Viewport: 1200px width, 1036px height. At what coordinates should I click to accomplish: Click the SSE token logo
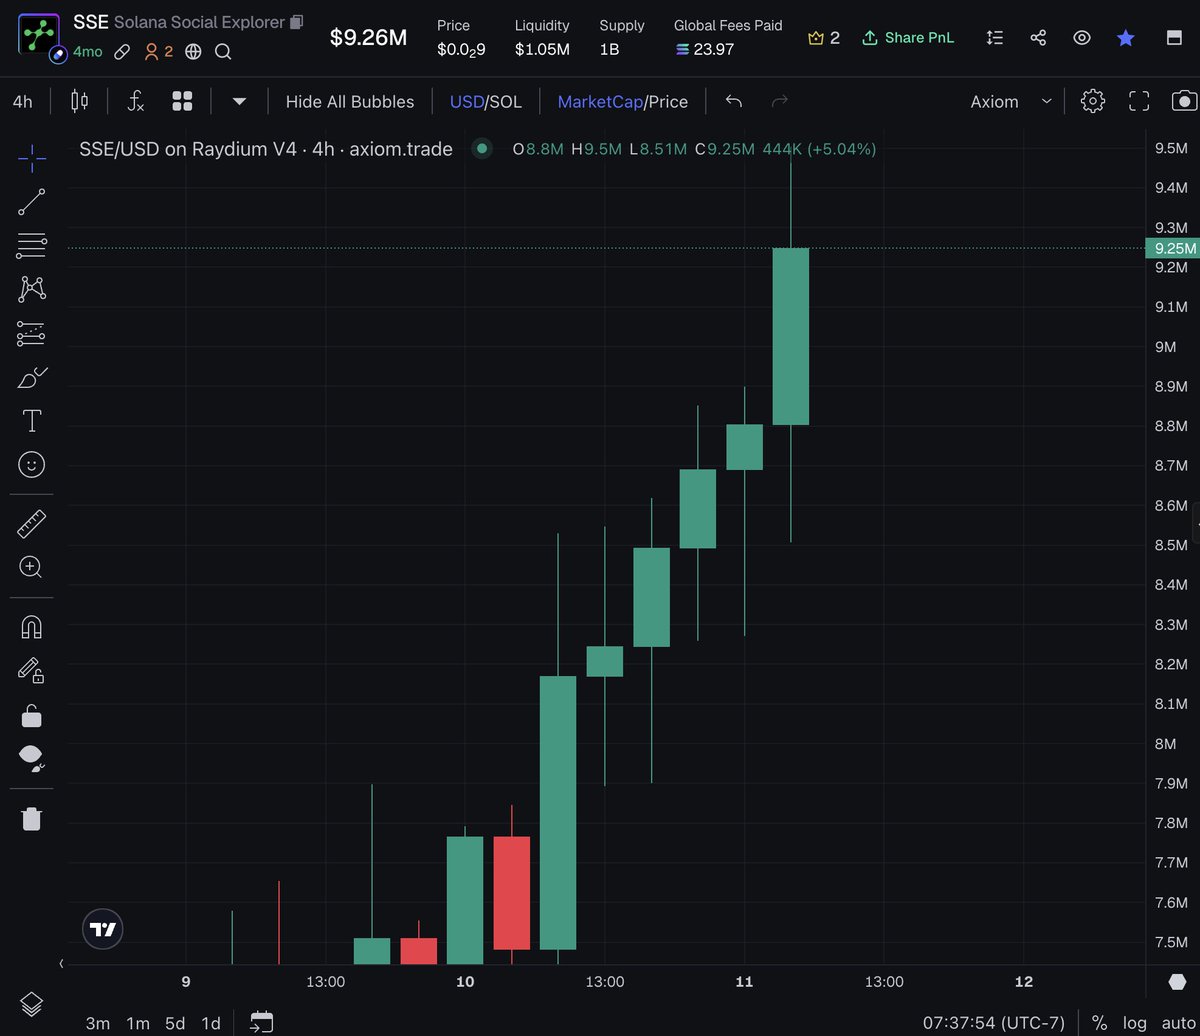(x=40, y=36)
